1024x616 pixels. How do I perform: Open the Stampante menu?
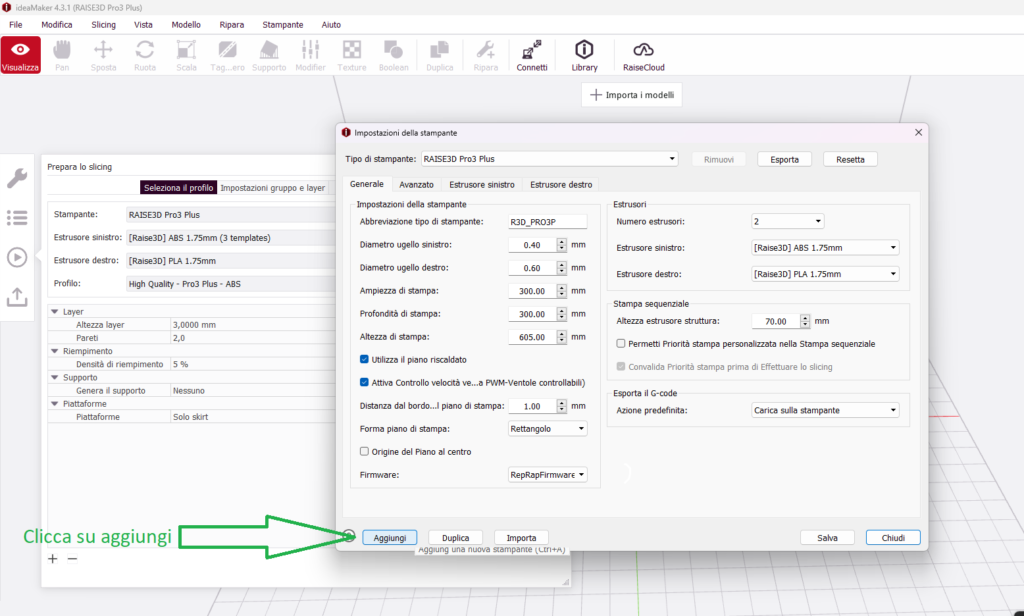click(283, 25)
